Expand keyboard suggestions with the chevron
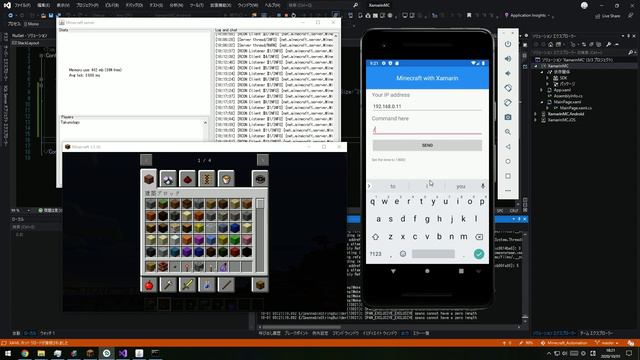This screenshot has width=640, height=360. point(369,186)
